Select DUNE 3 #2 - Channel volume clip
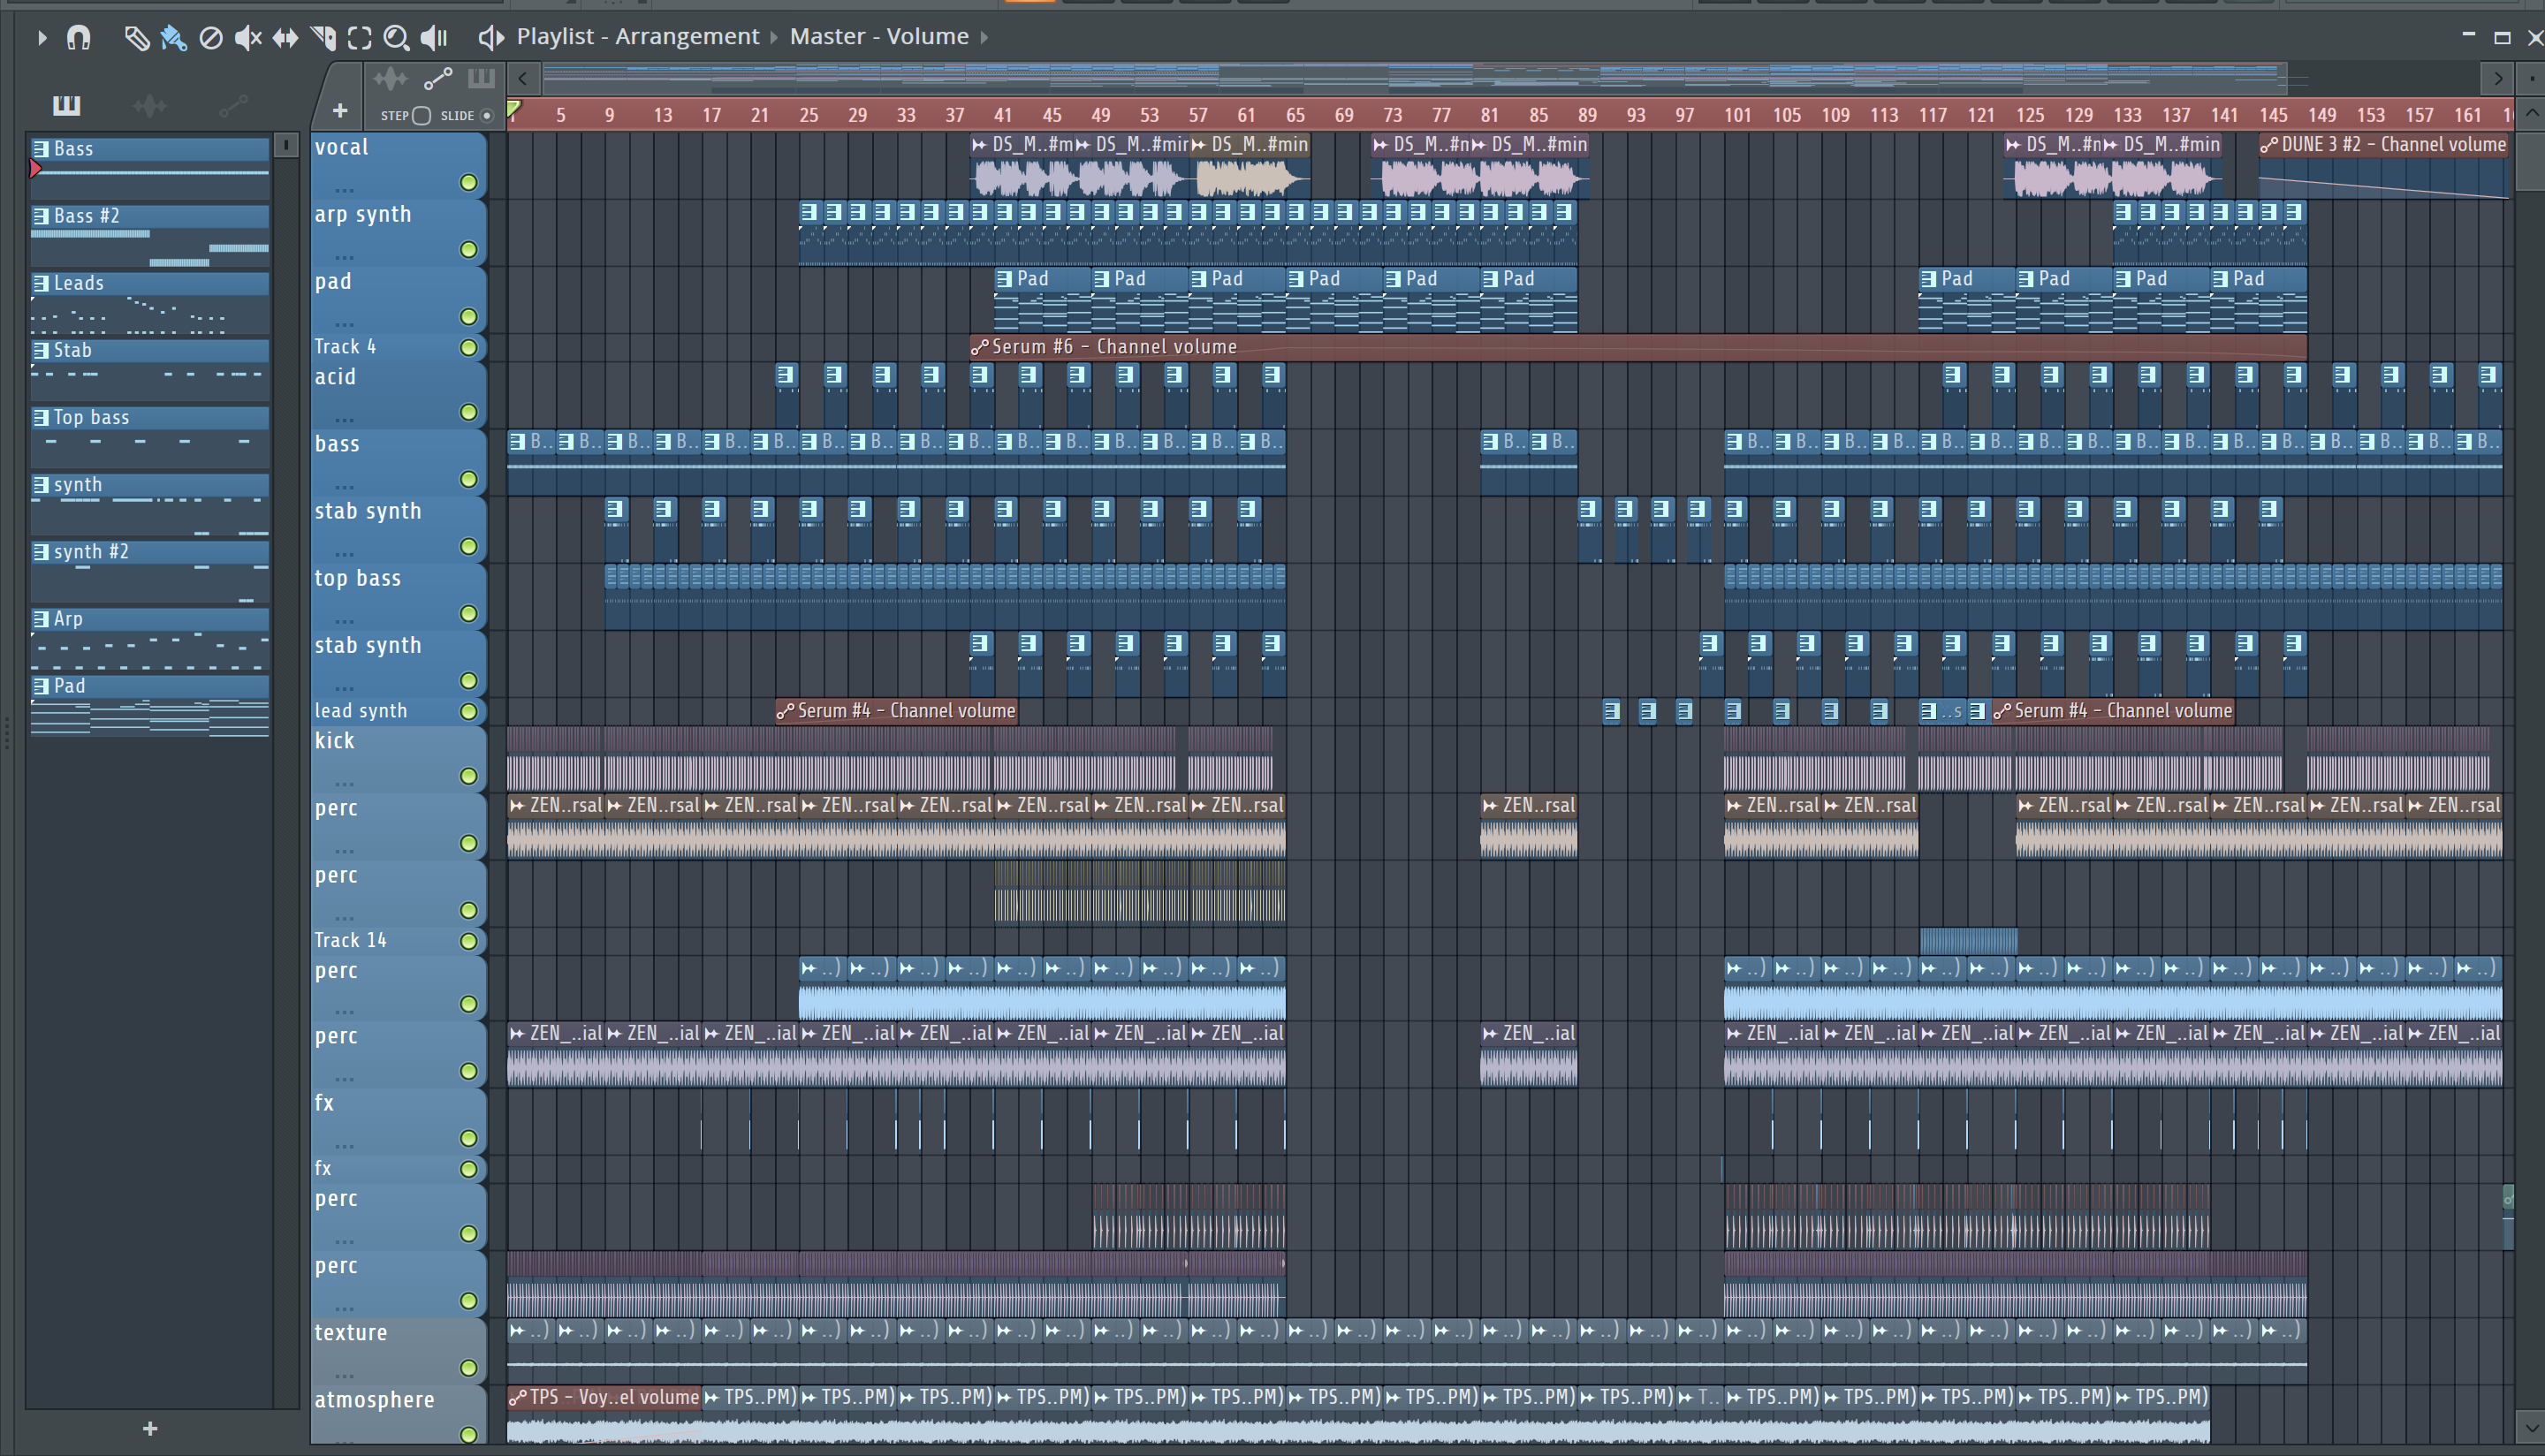 (x=2383, y=165)
